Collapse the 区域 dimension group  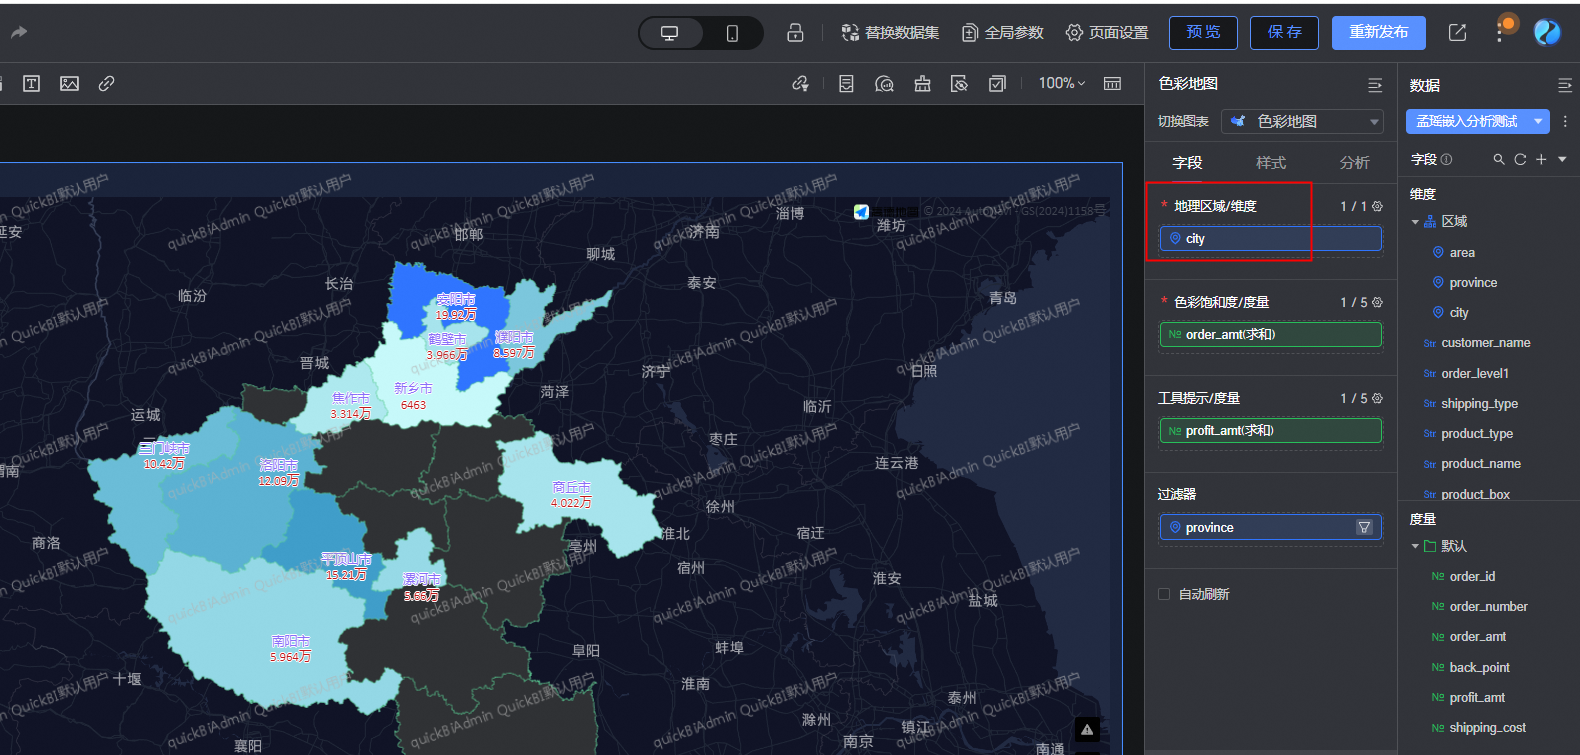1415,222
